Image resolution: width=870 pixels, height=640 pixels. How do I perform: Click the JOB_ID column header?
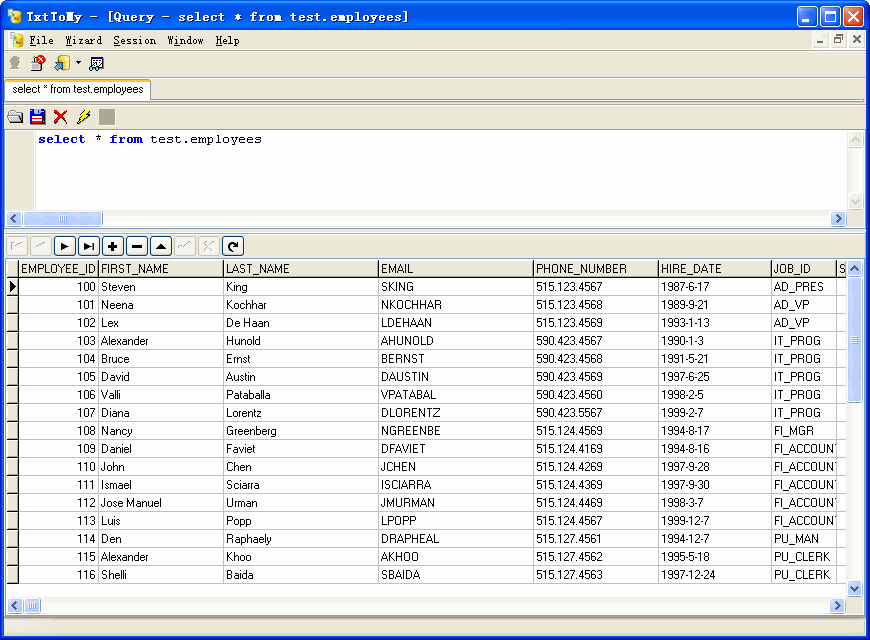803,269
